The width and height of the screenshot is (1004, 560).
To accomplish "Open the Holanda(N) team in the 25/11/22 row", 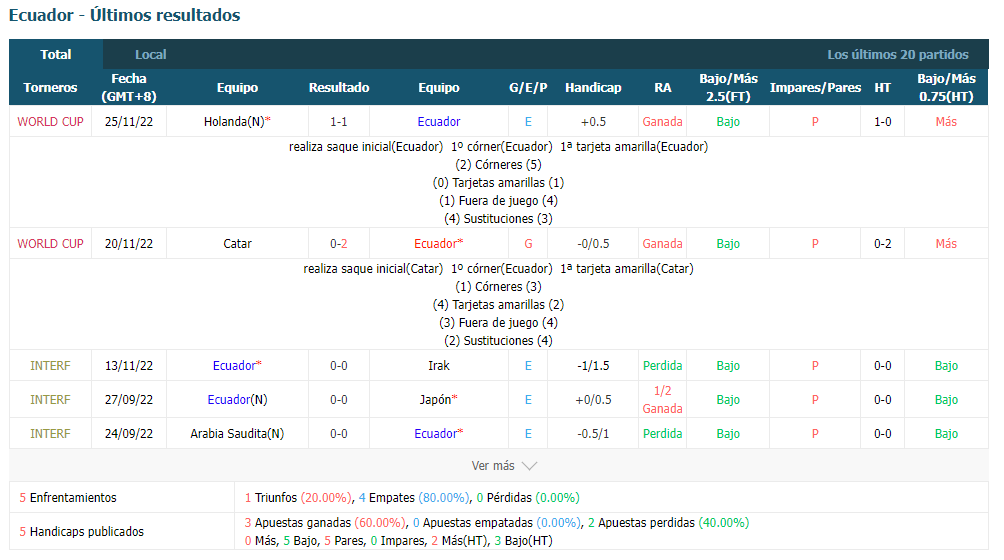I will pyautogui.click(x=237, y=122).
